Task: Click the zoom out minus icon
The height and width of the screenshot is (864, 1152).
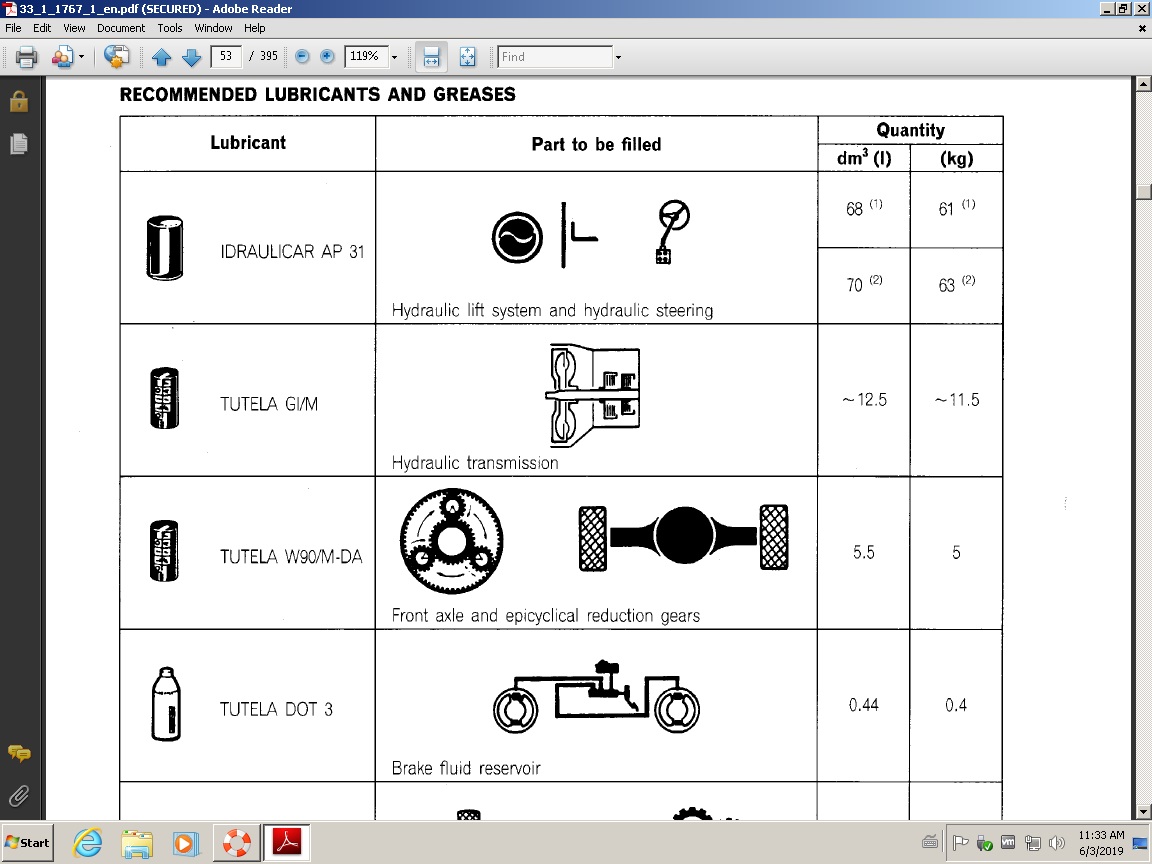Action: pos(302,57)
